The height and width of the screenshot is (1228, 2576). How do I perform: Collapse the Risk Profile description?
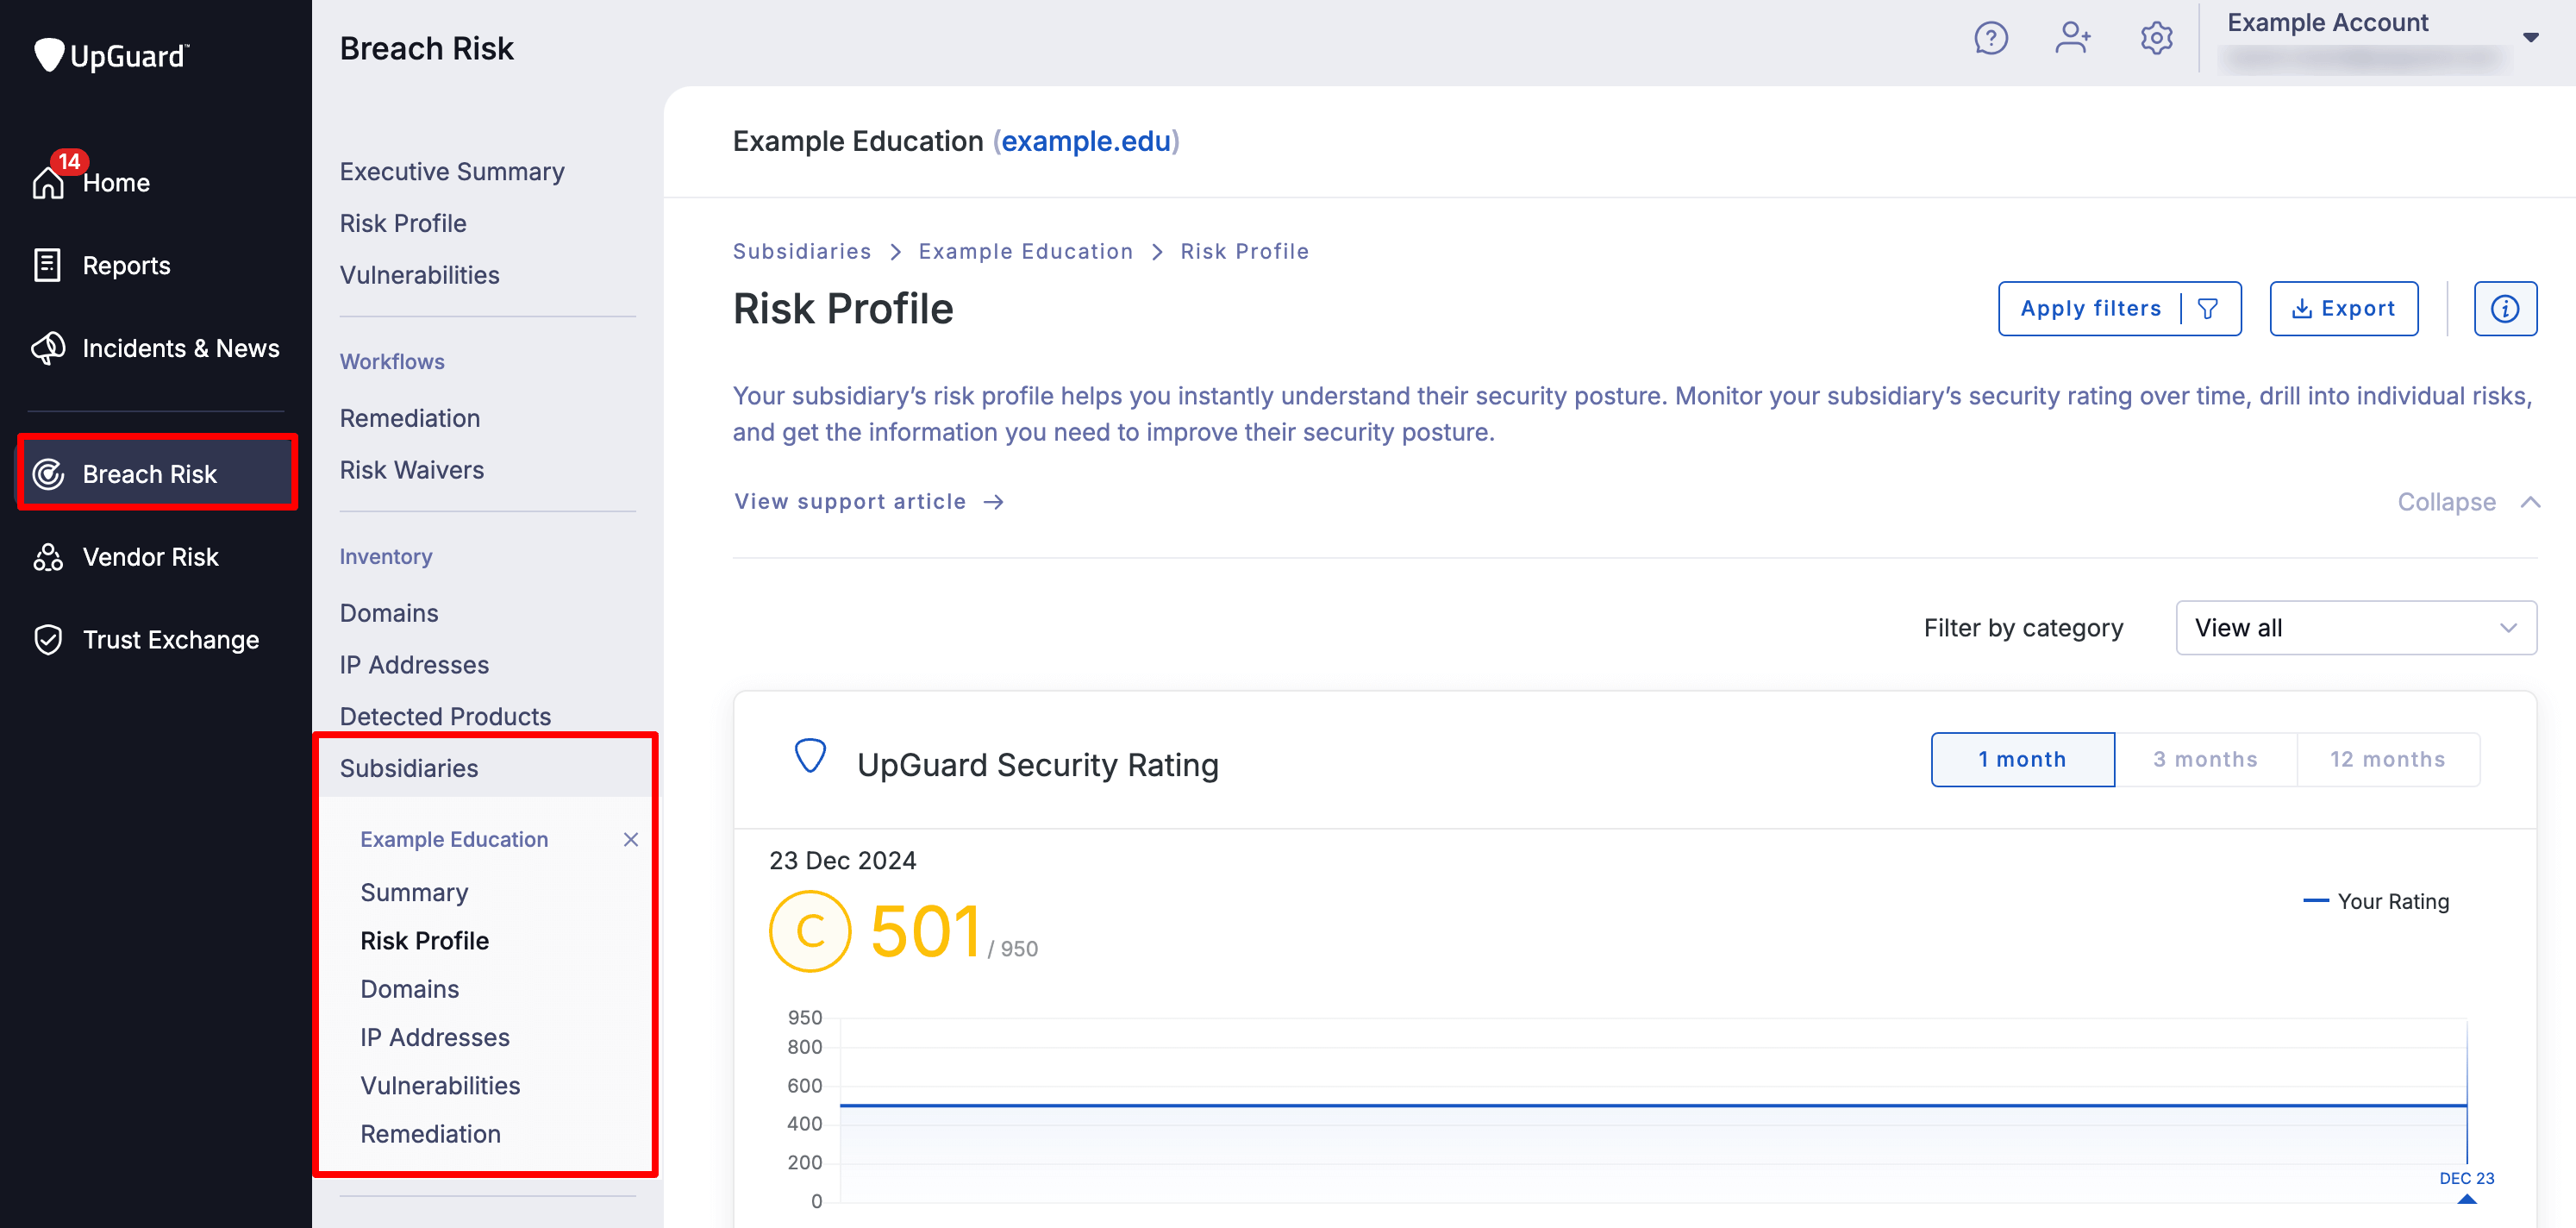[2468, 502]
